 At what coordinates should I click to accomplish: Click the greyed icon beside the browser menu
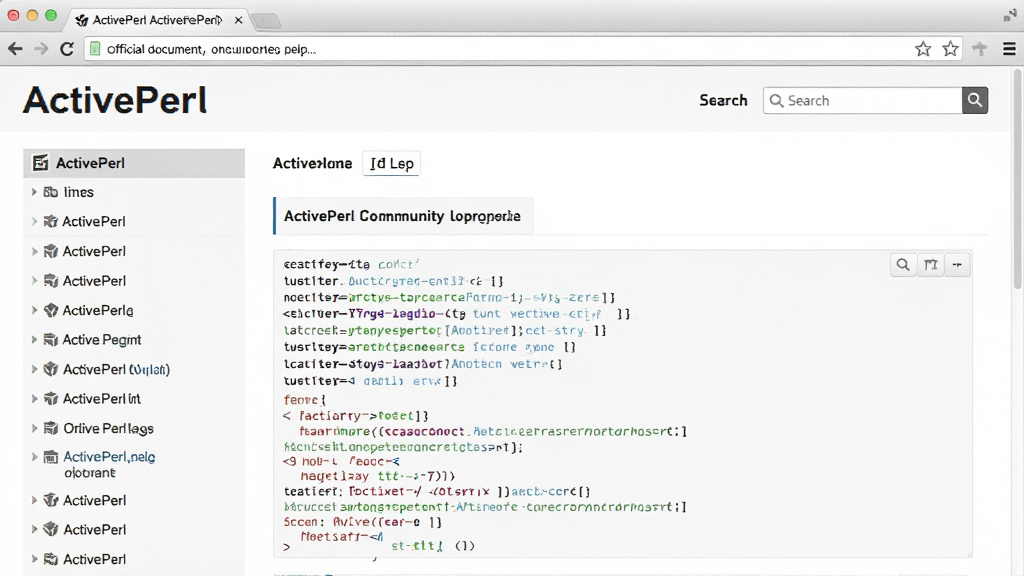point(980,49)
